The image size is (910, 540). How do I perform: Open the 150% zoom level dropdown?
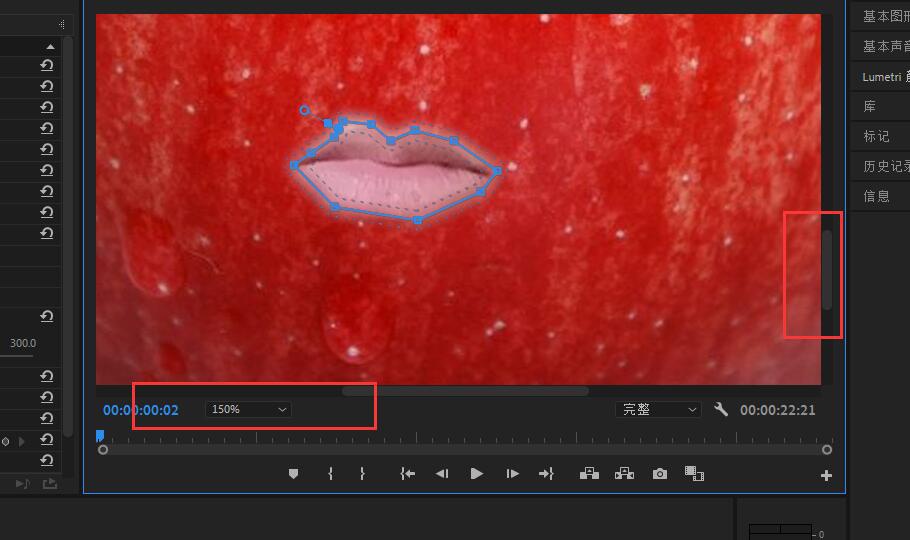tap(249, 410)
